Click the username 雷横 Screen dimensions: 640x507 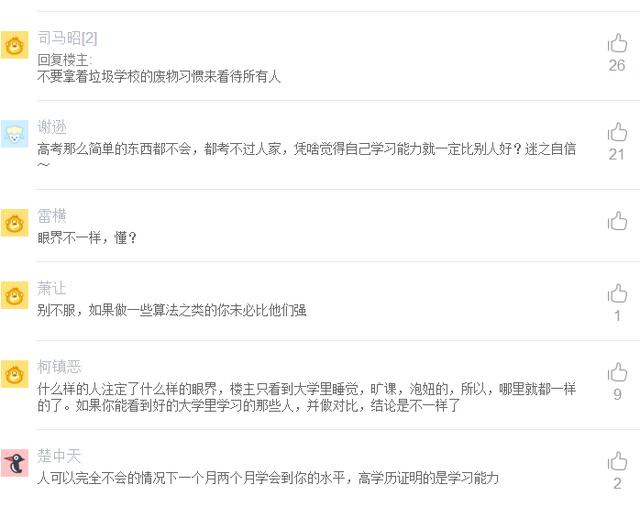(52, 216)
